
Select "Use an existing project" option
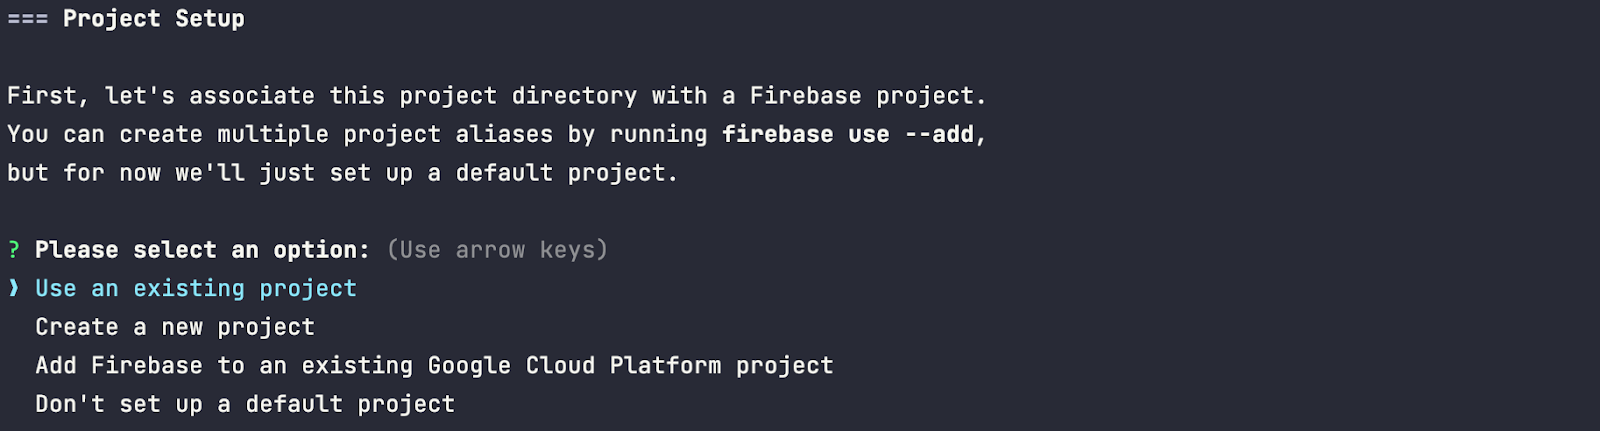coord(196,288)
